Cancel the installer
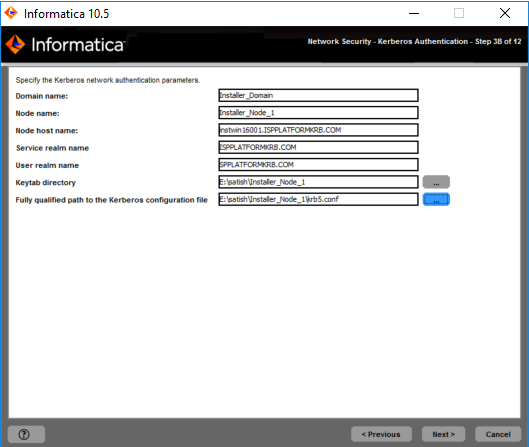Screen dimensions: 529x447 (498, 434)
